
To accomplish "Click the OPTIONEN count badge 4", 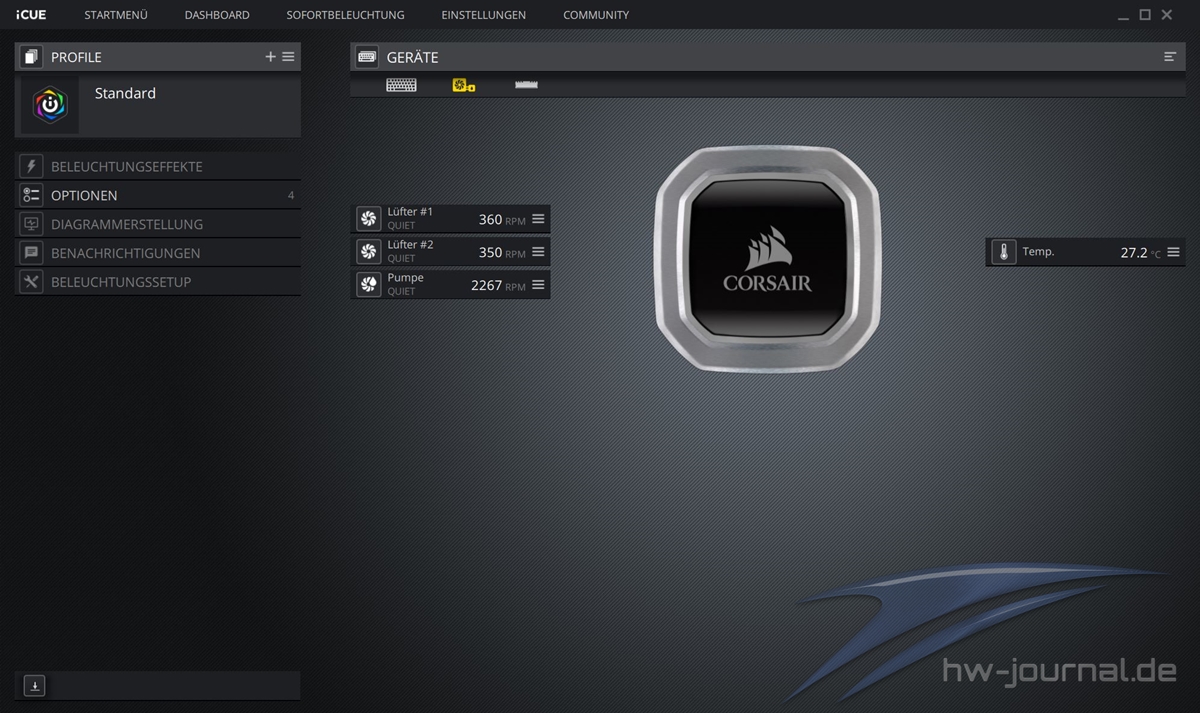I will pyautogui.click(x=291, y=195).
